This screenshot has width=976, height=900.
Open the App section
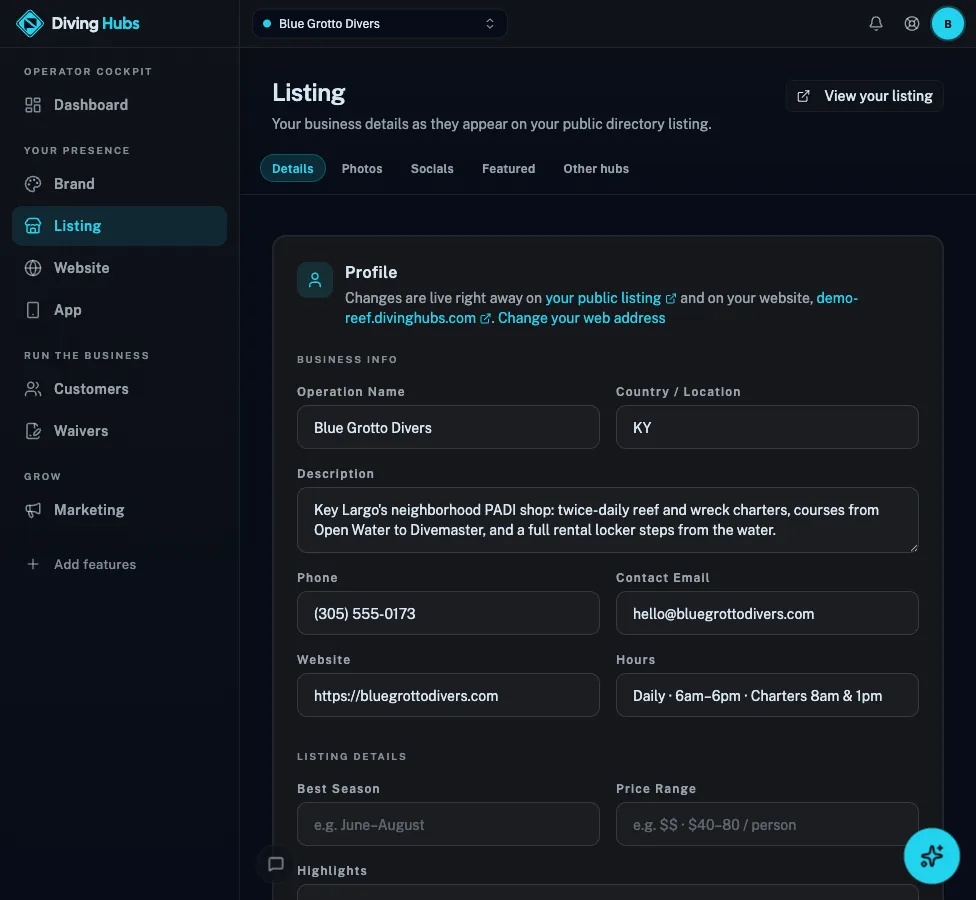120,310
